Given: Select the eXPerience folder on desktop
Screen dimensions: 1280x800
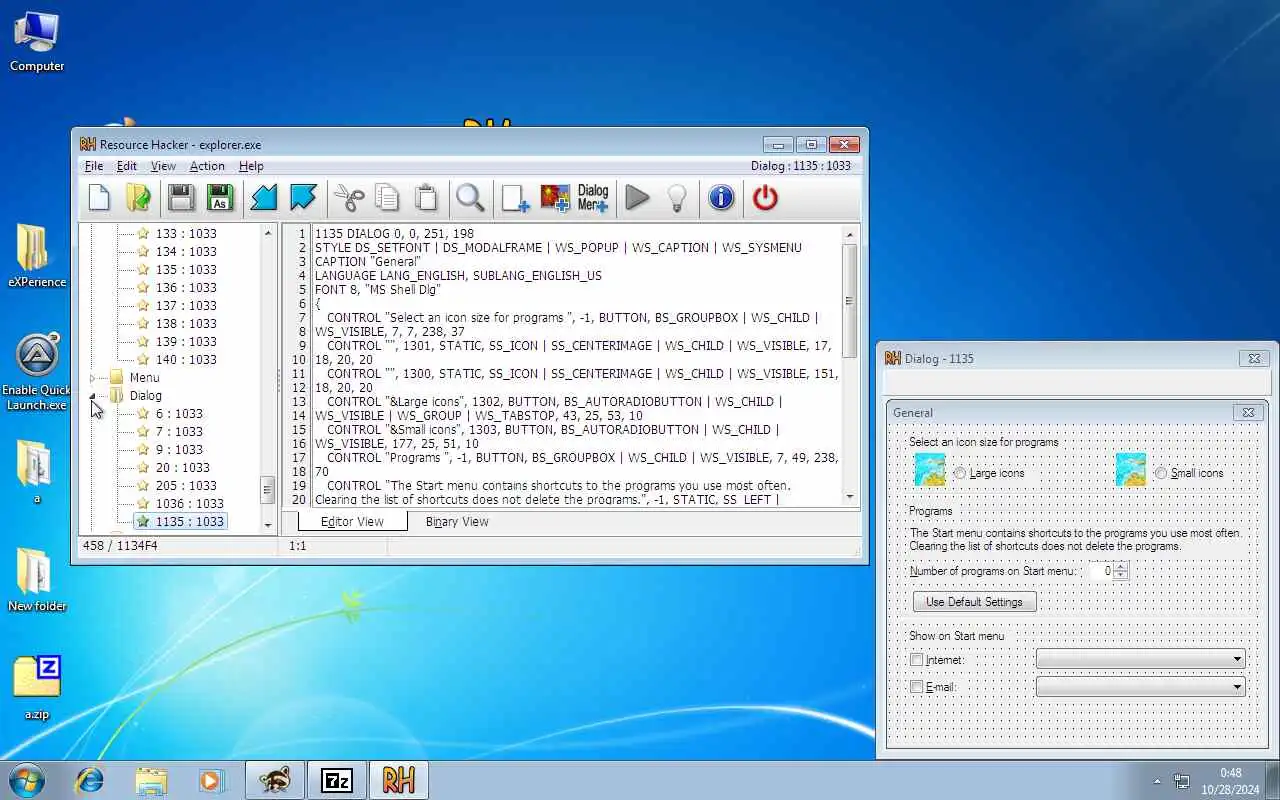Looking at the screenshot, I should [x=37, y=255].
